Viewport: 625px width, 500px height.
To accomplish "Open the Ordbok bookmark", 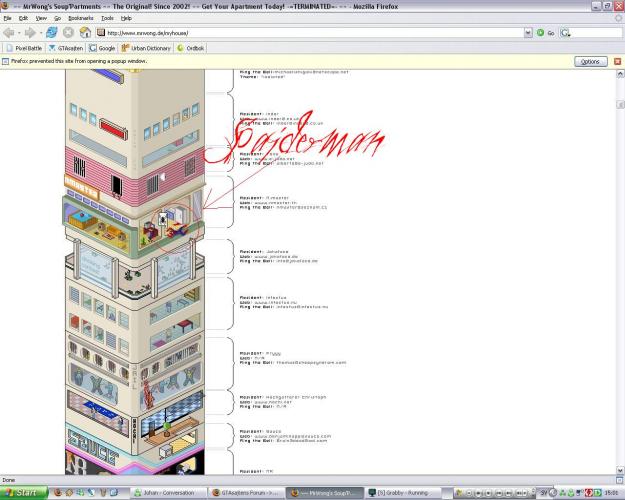I will click(191, 47).
